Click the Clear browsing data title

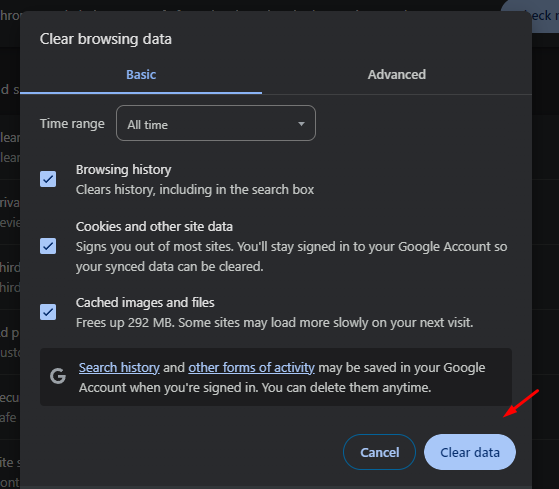(106, 39)
